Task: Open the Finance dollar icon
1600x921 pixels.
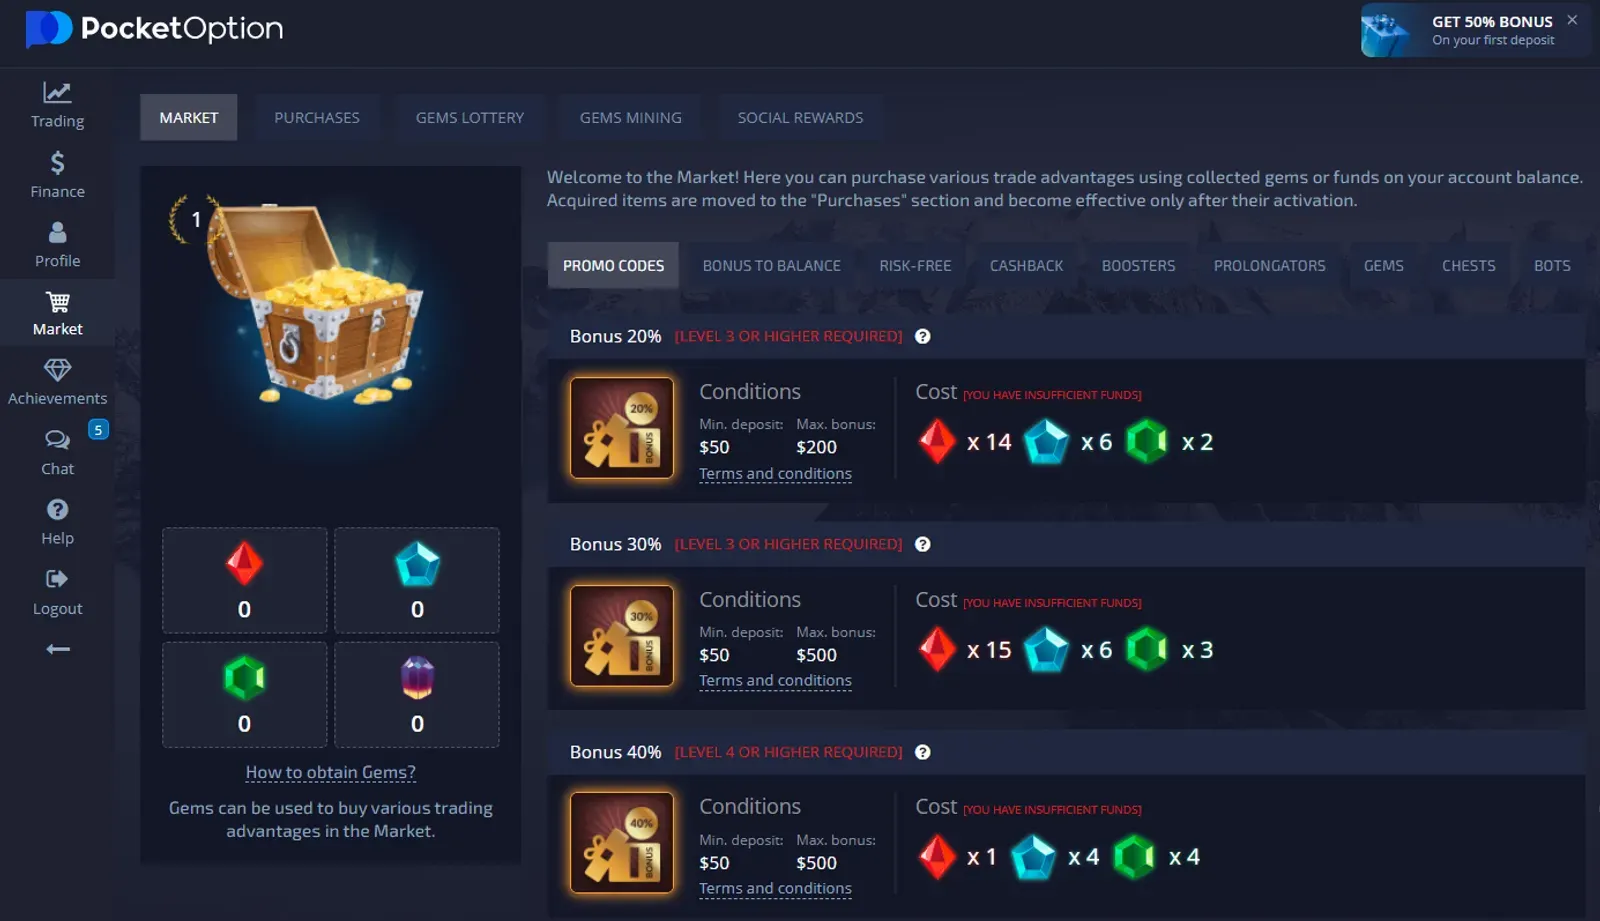Action: point(57,163)
